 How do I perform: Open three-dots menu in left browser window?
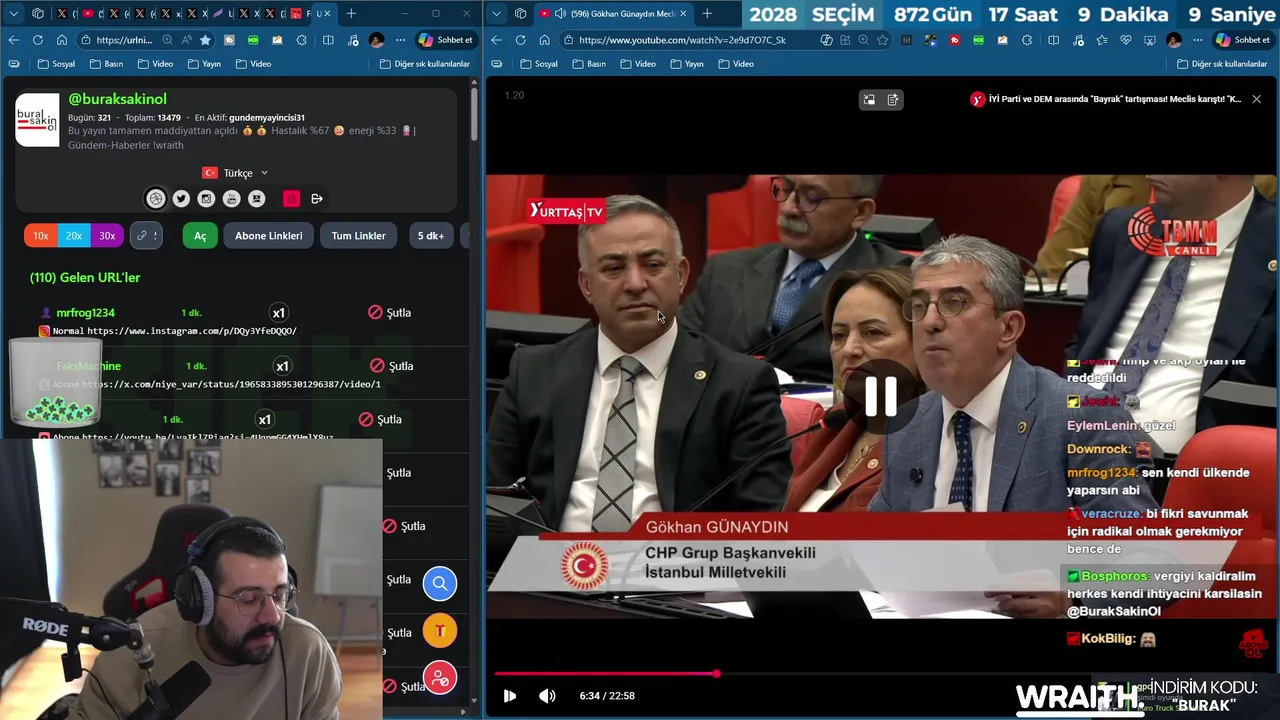(400, 40)
